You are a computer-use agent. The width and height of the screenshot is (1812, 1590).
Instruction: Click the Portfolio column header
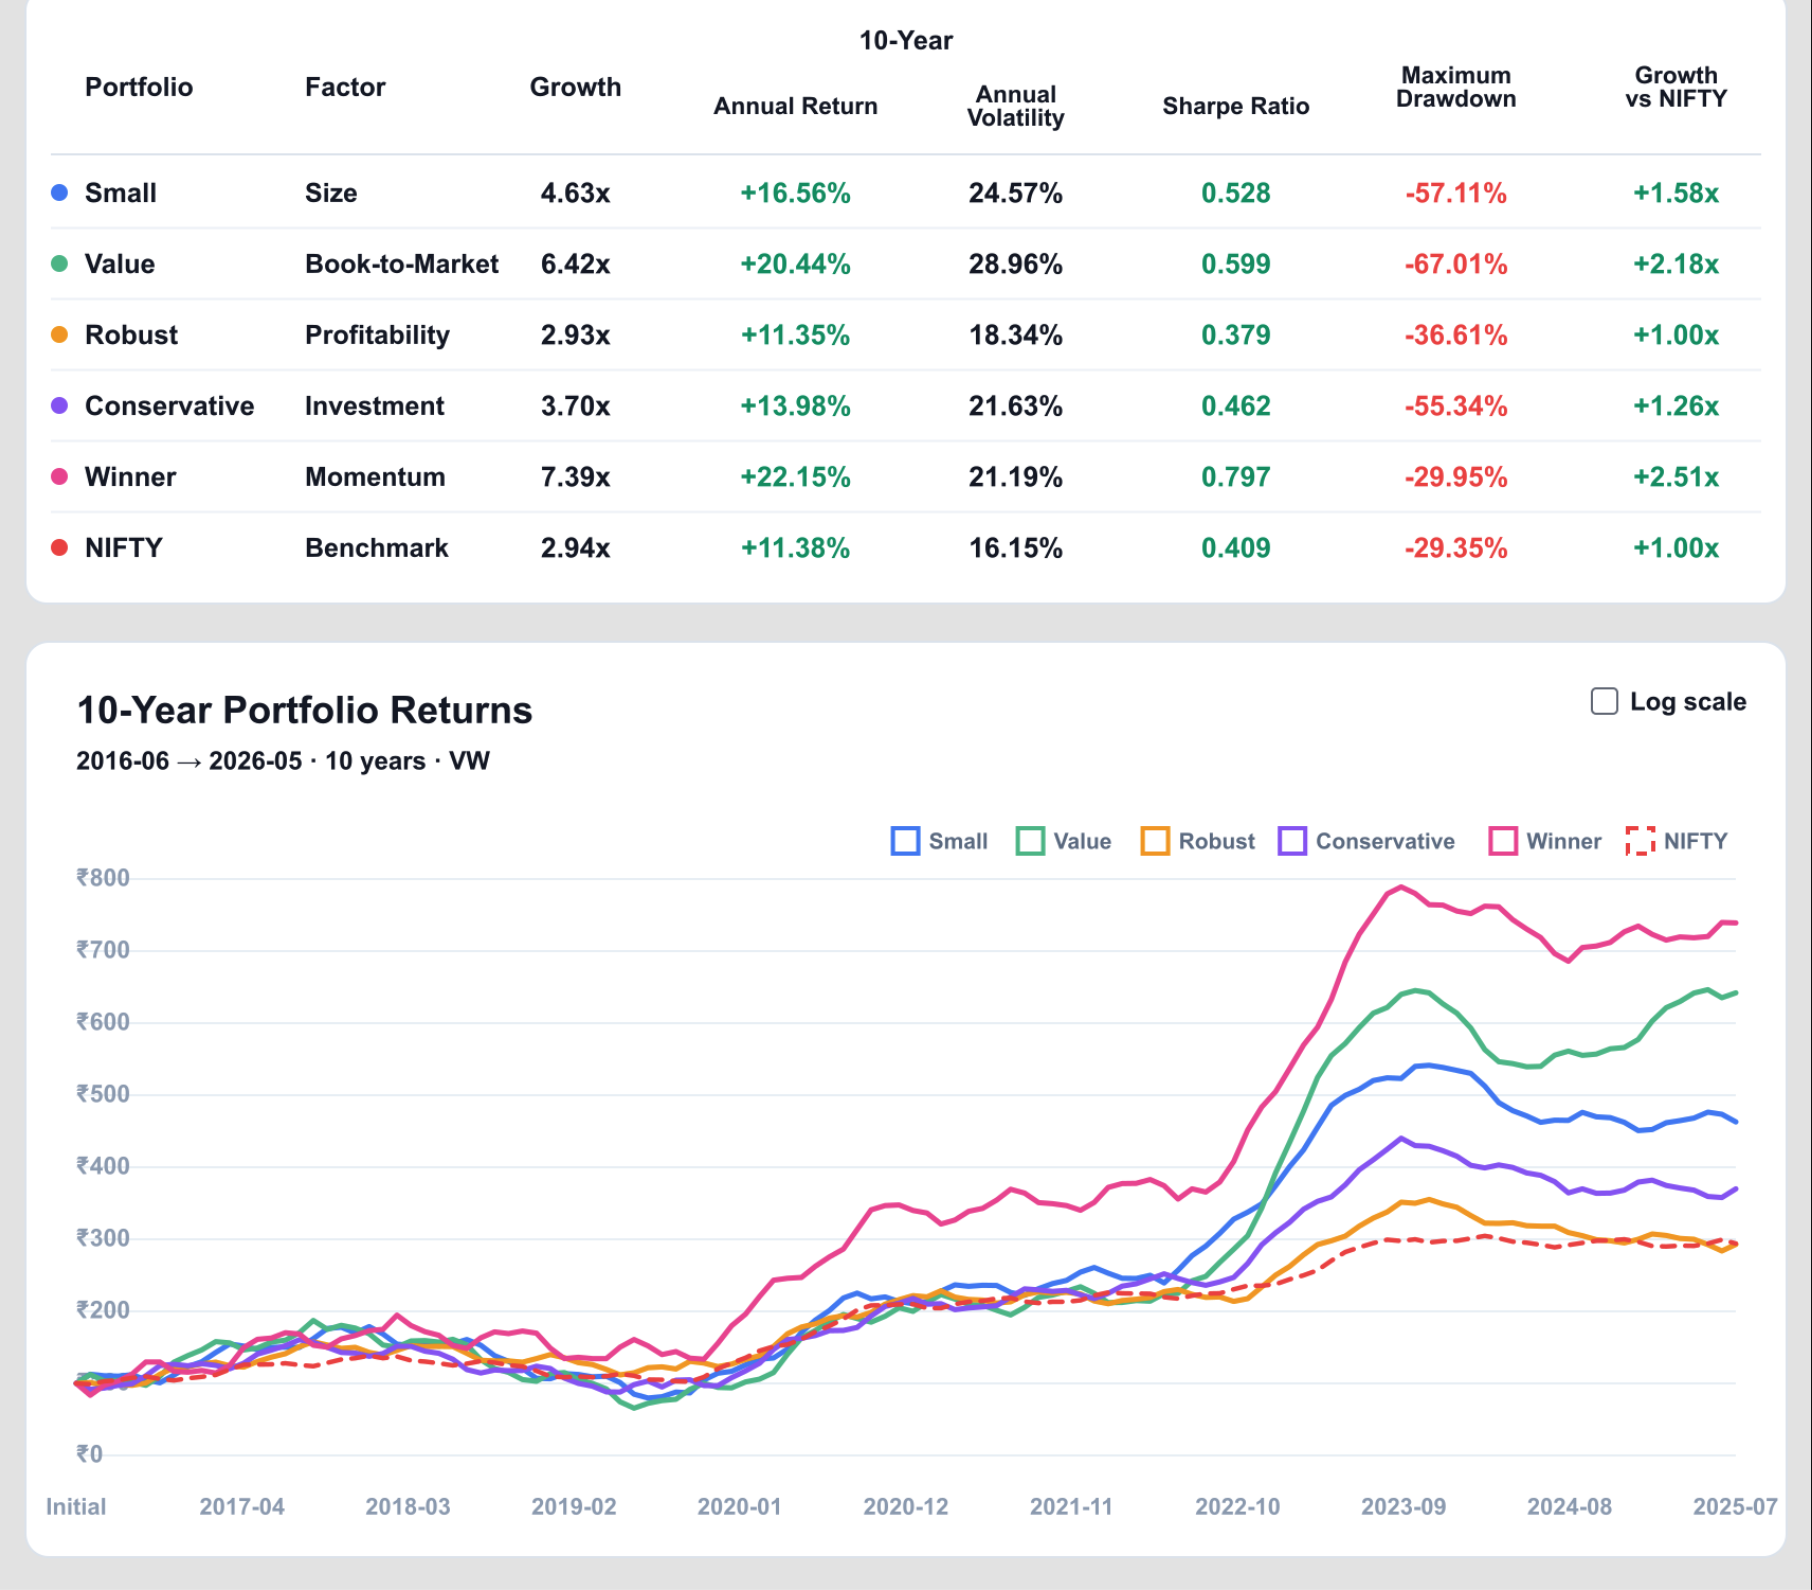(x=139, y=87)
